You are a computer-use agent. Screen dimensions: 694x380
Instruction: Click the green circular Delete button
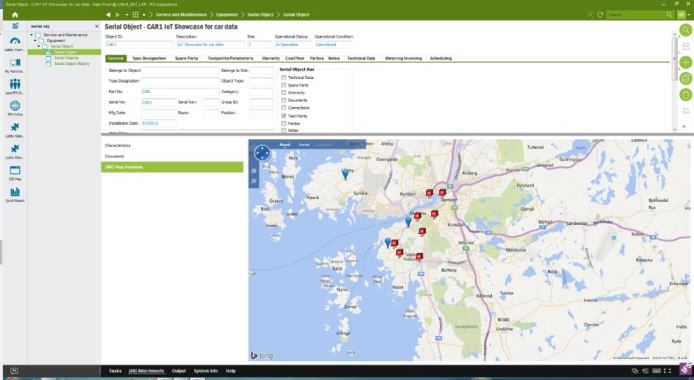(686, 95)
